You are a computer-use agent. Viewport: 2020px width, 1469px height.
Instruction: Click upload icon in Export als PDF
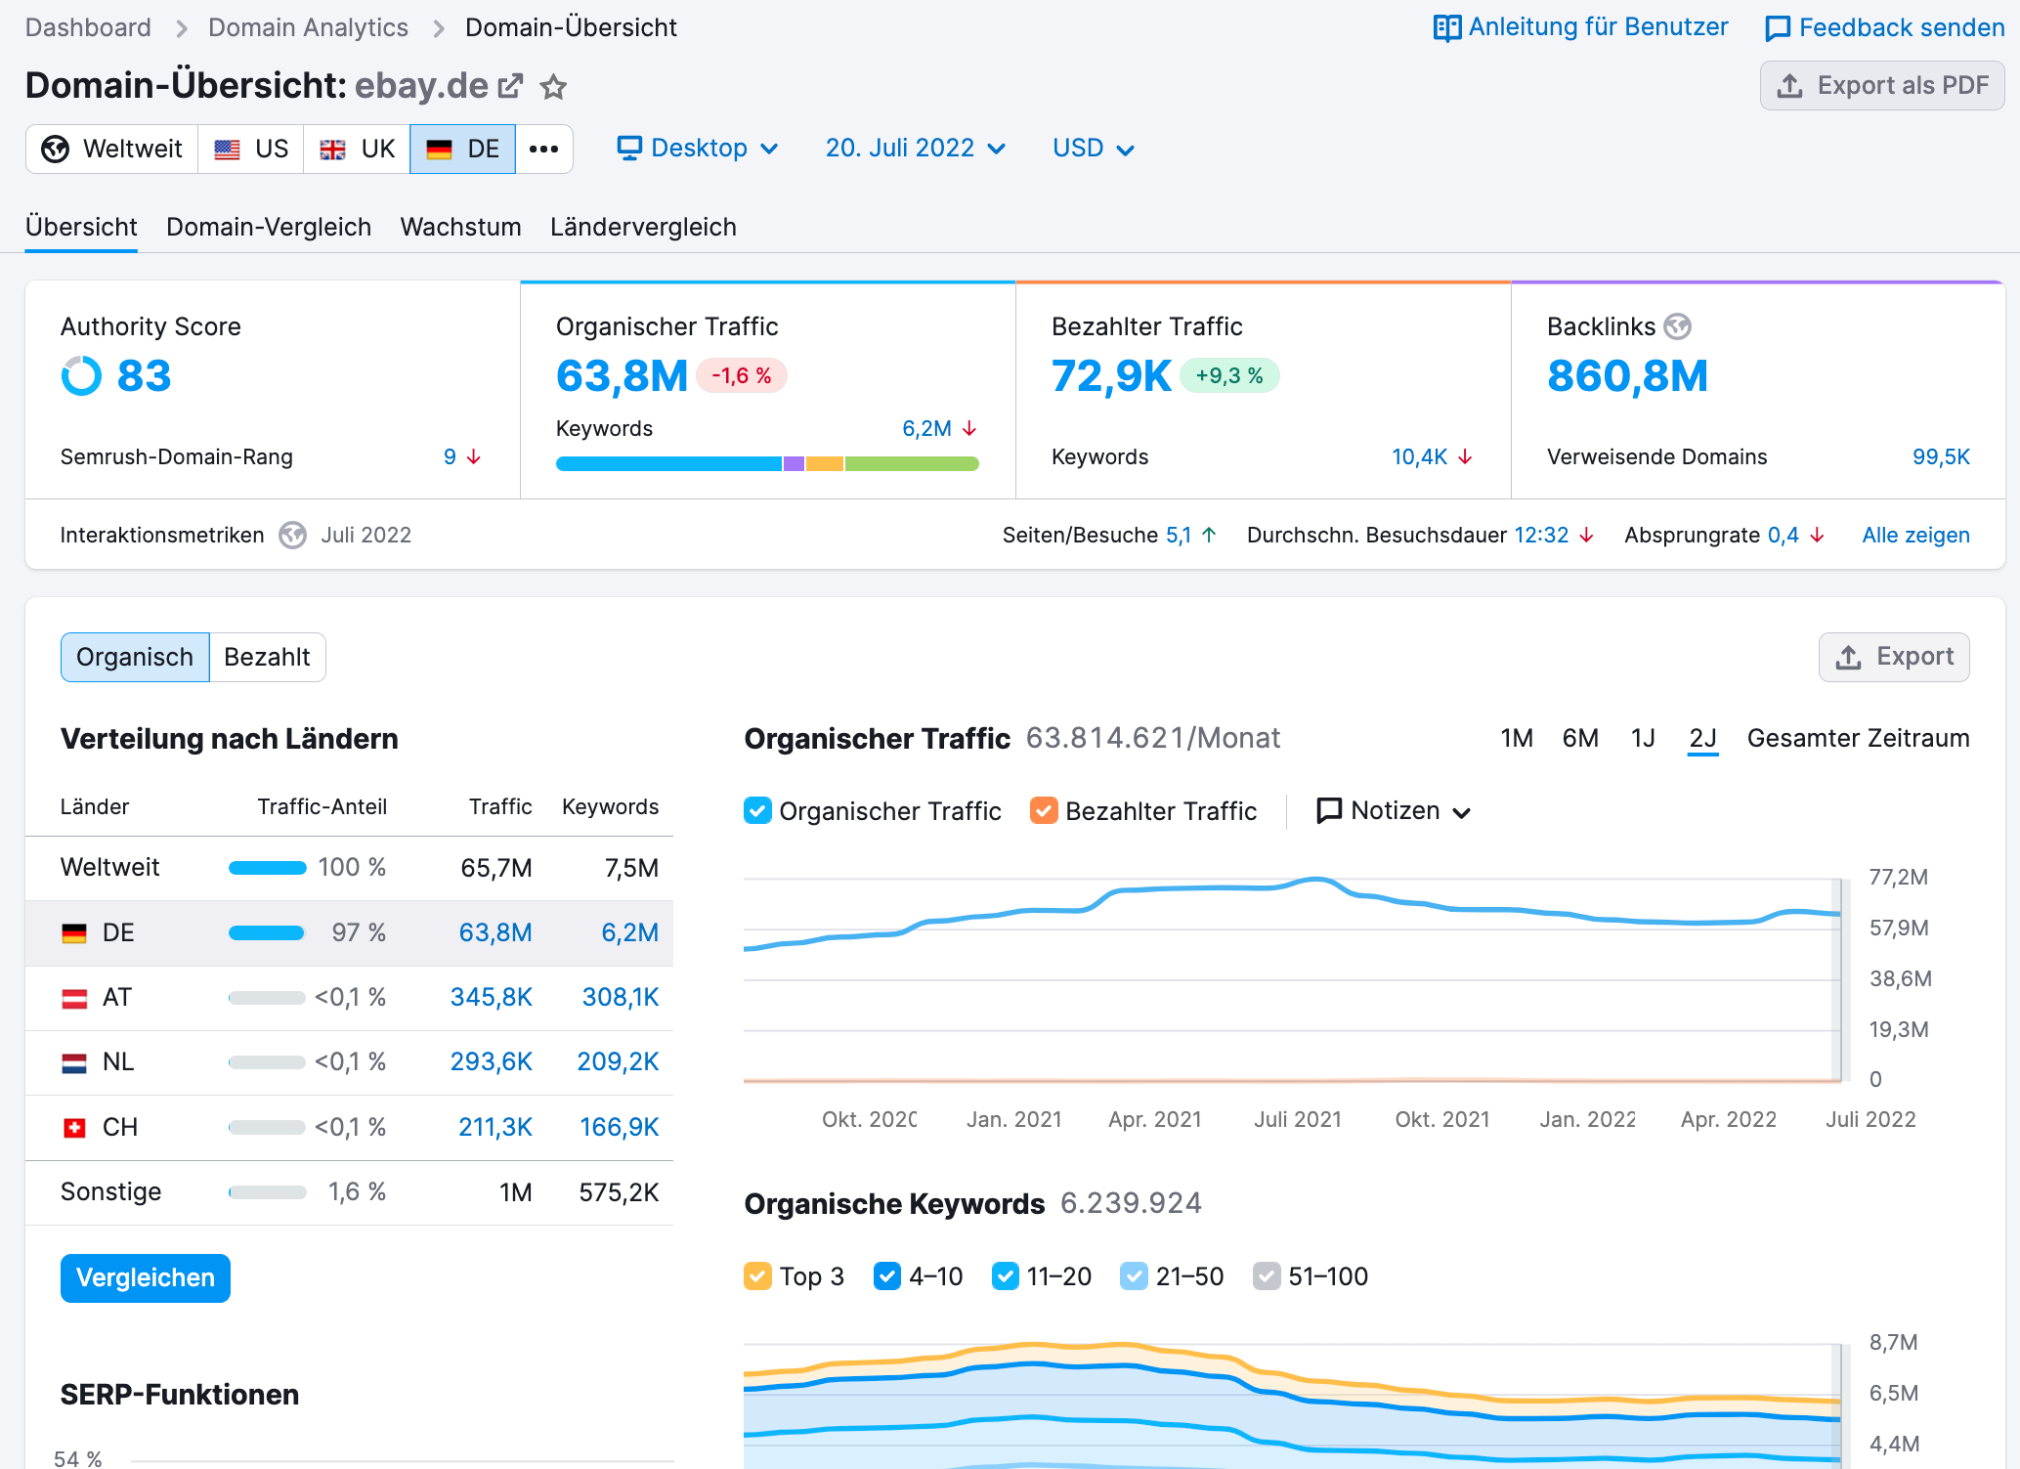tap(1790, 86)
